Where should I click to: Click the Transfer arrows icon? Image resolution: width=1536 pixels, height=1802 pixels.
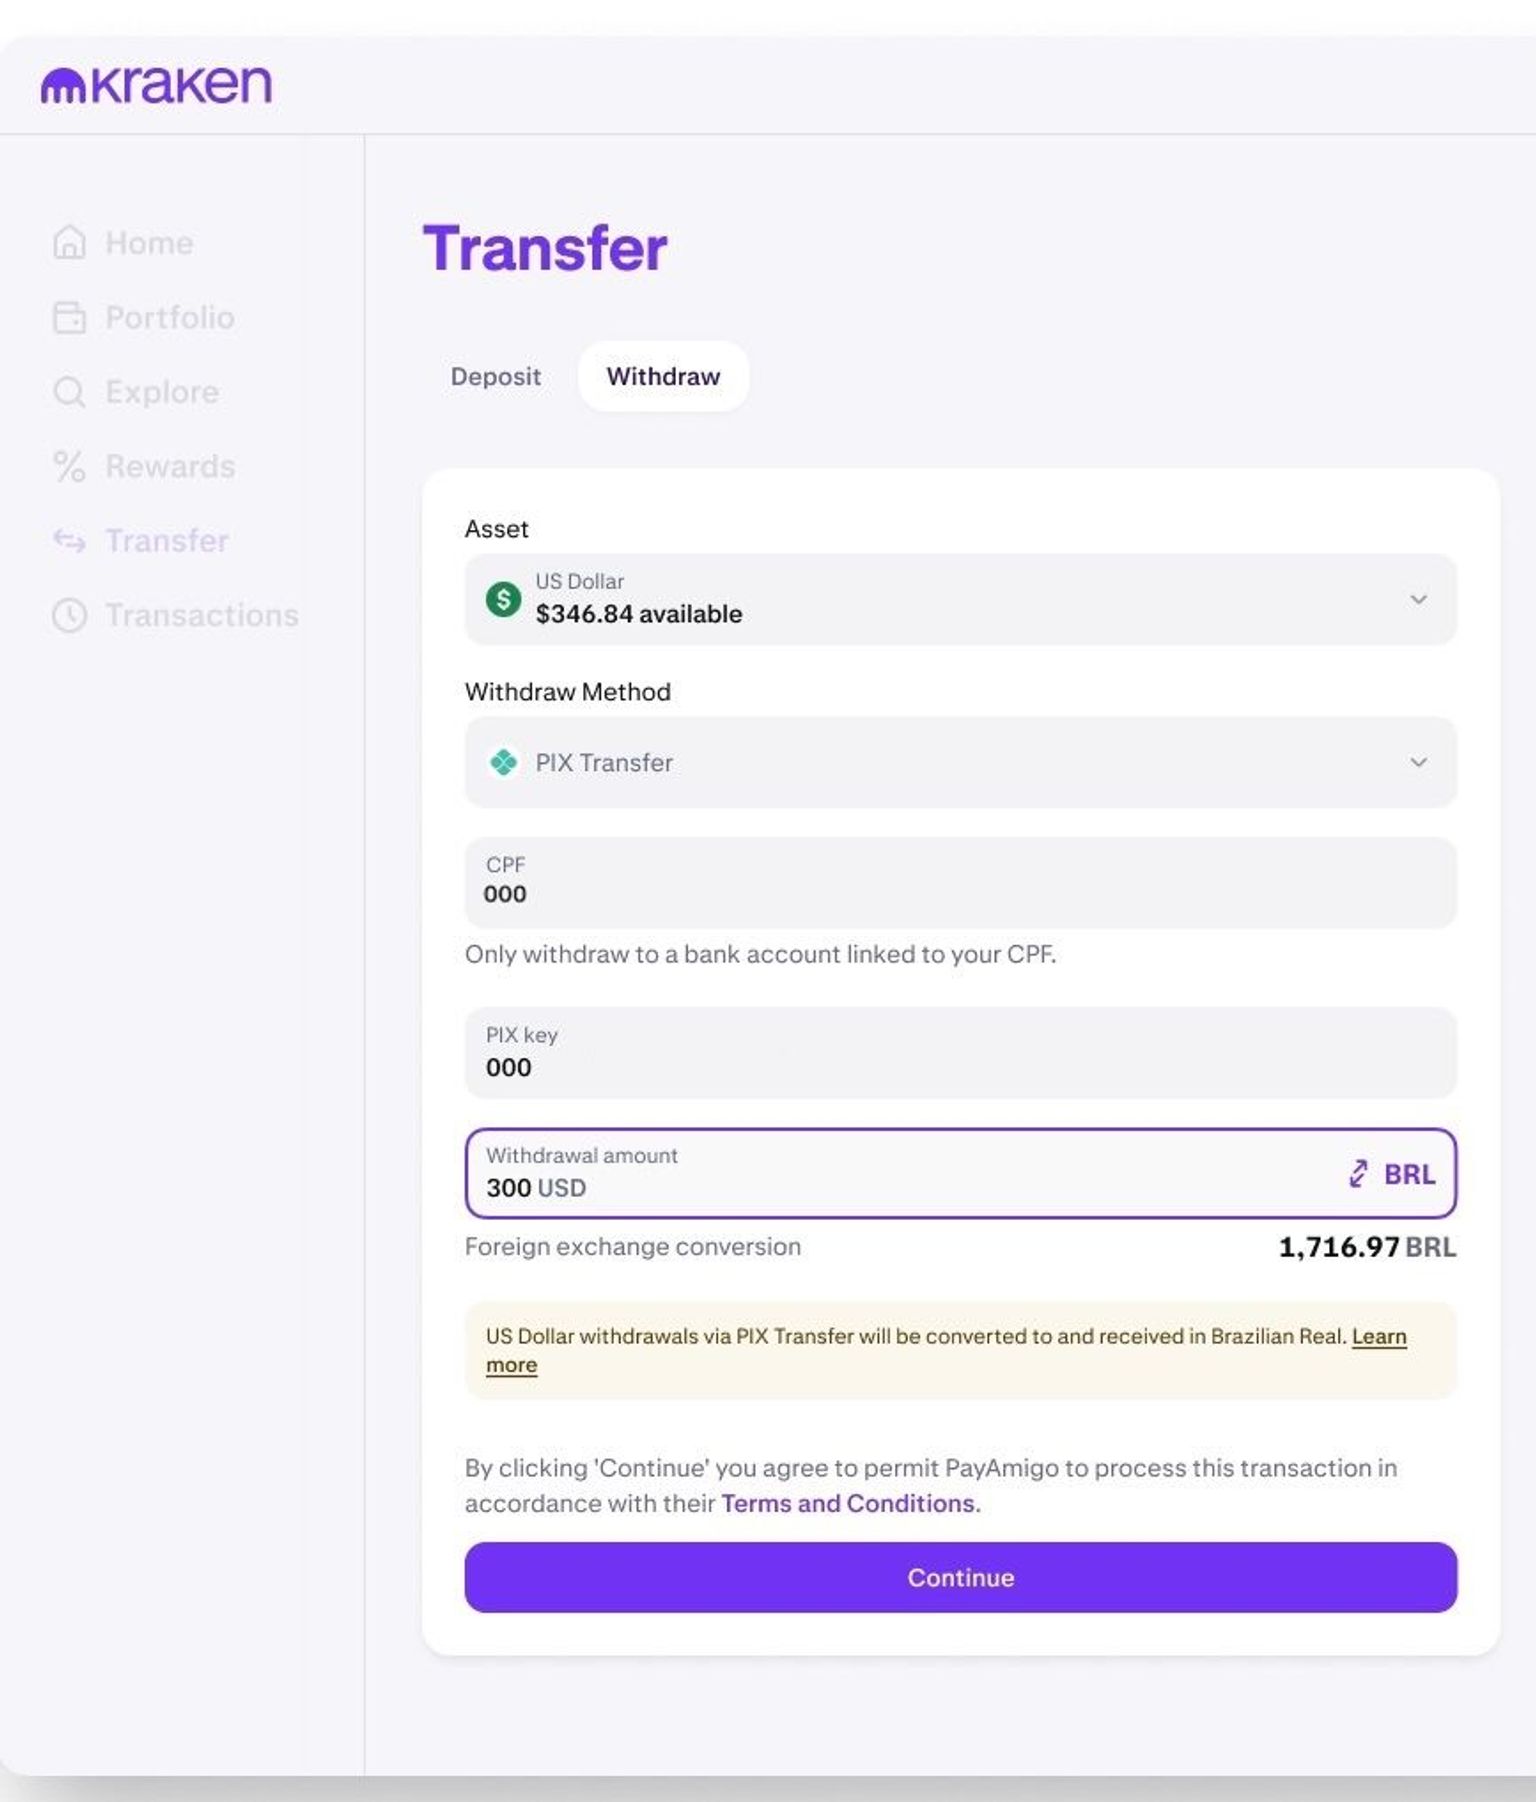pyautogui.click(x=68, y=540)
